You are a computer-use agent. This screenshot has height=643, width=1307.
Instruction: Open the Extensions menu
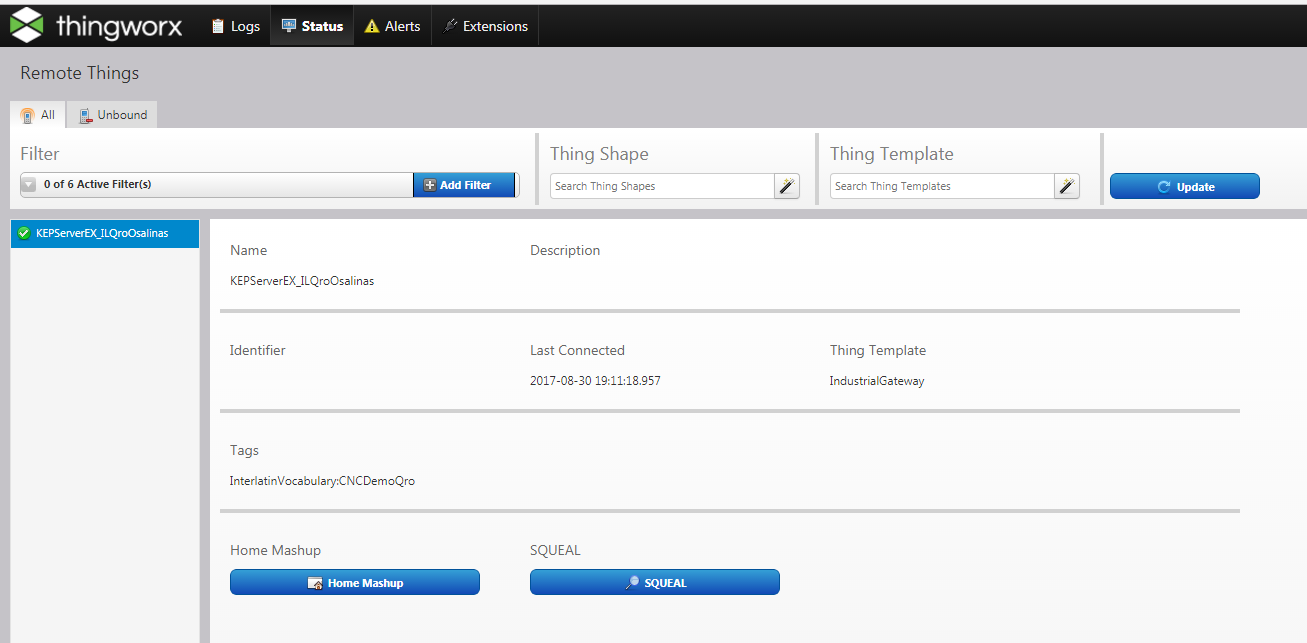point(485,26)
